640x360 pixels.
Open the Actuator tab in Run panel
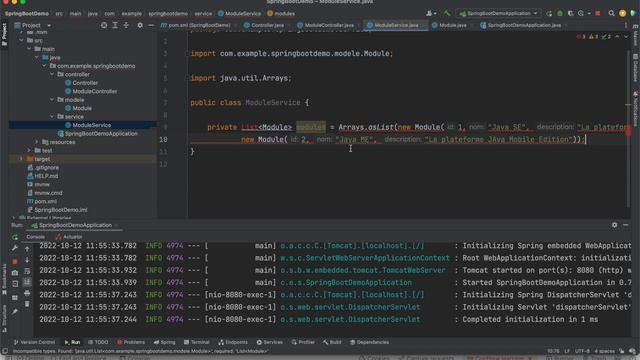[x=69, y=237]
